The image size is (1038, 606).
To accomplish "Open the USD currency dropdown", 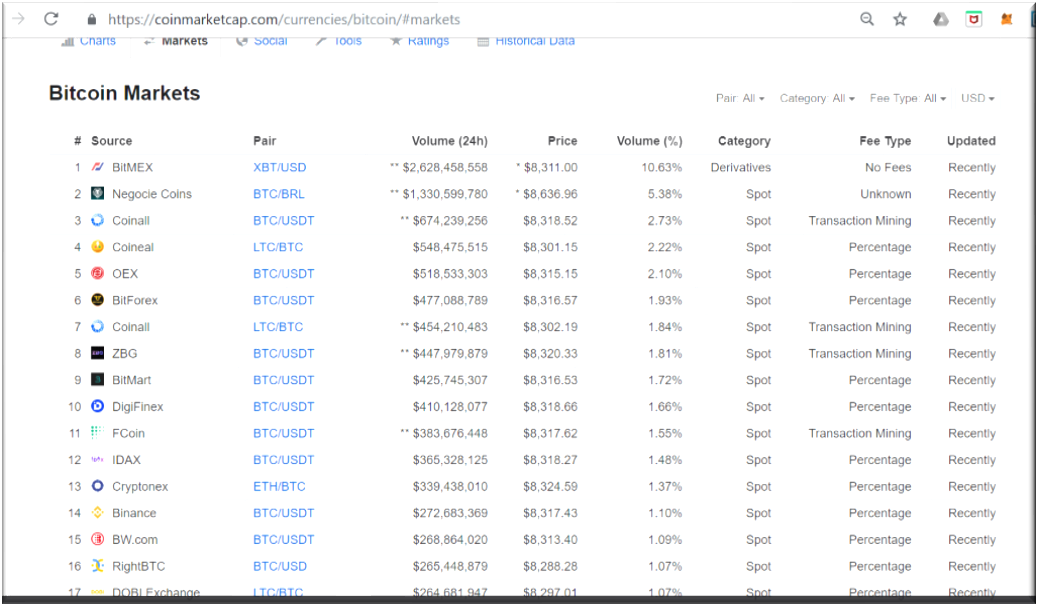I will click(978, 98).
